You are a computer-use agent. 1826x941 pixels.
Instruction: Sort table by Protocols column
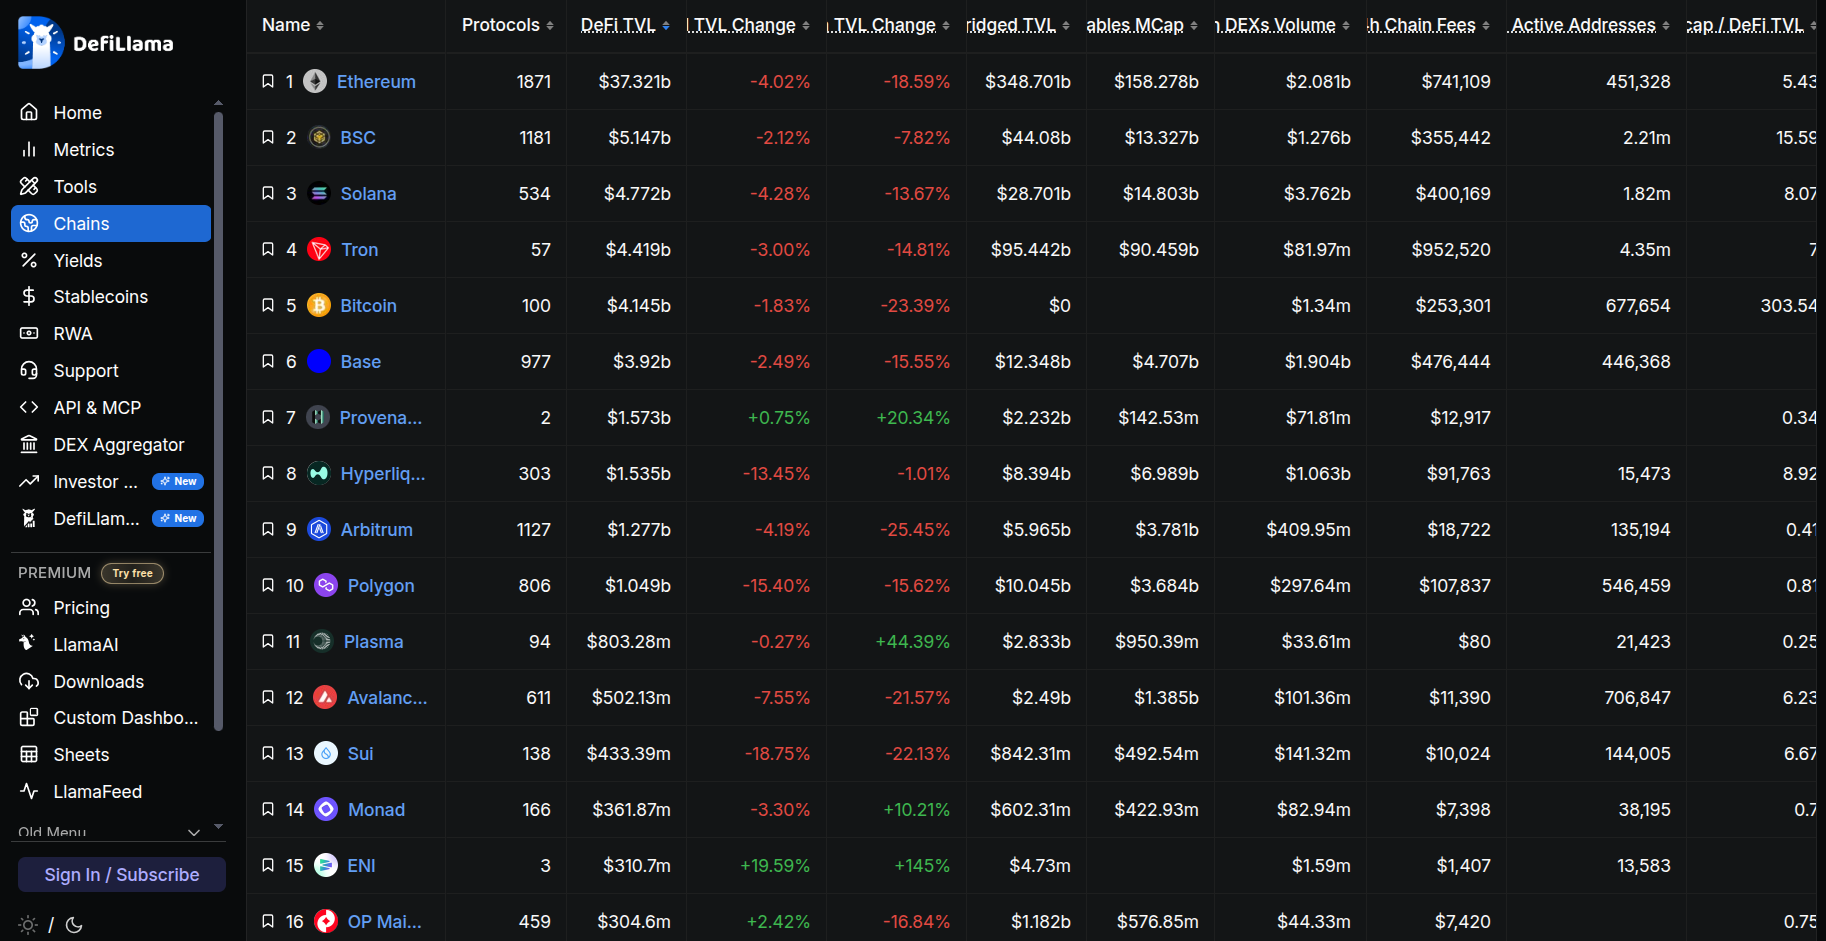click(507, 25)
